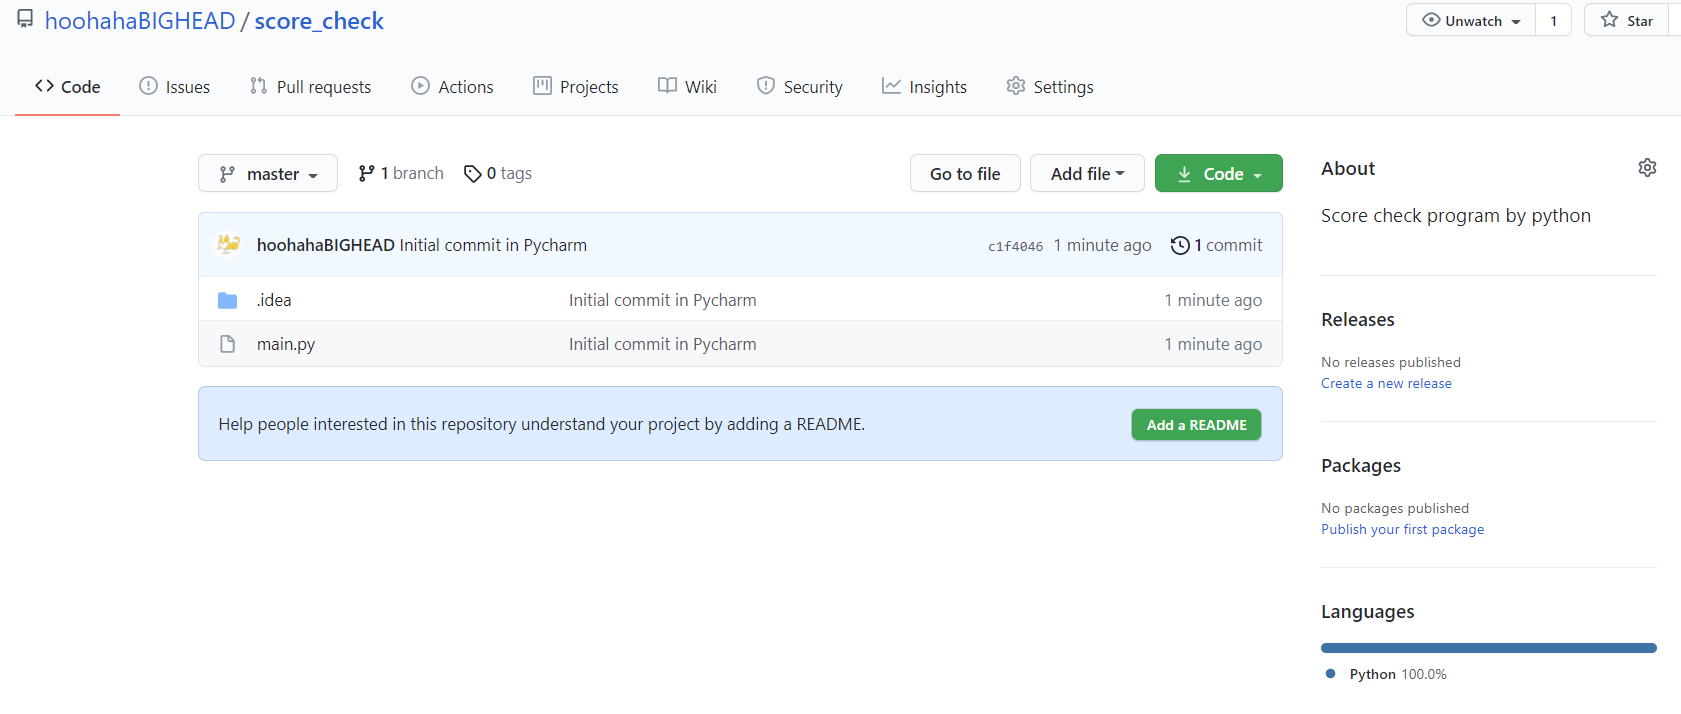The height and width of the screenshot is (714, 1681).
Task: Click the Python 100.0% language link
Action: pyautogui.click(x=1387, y=674)
